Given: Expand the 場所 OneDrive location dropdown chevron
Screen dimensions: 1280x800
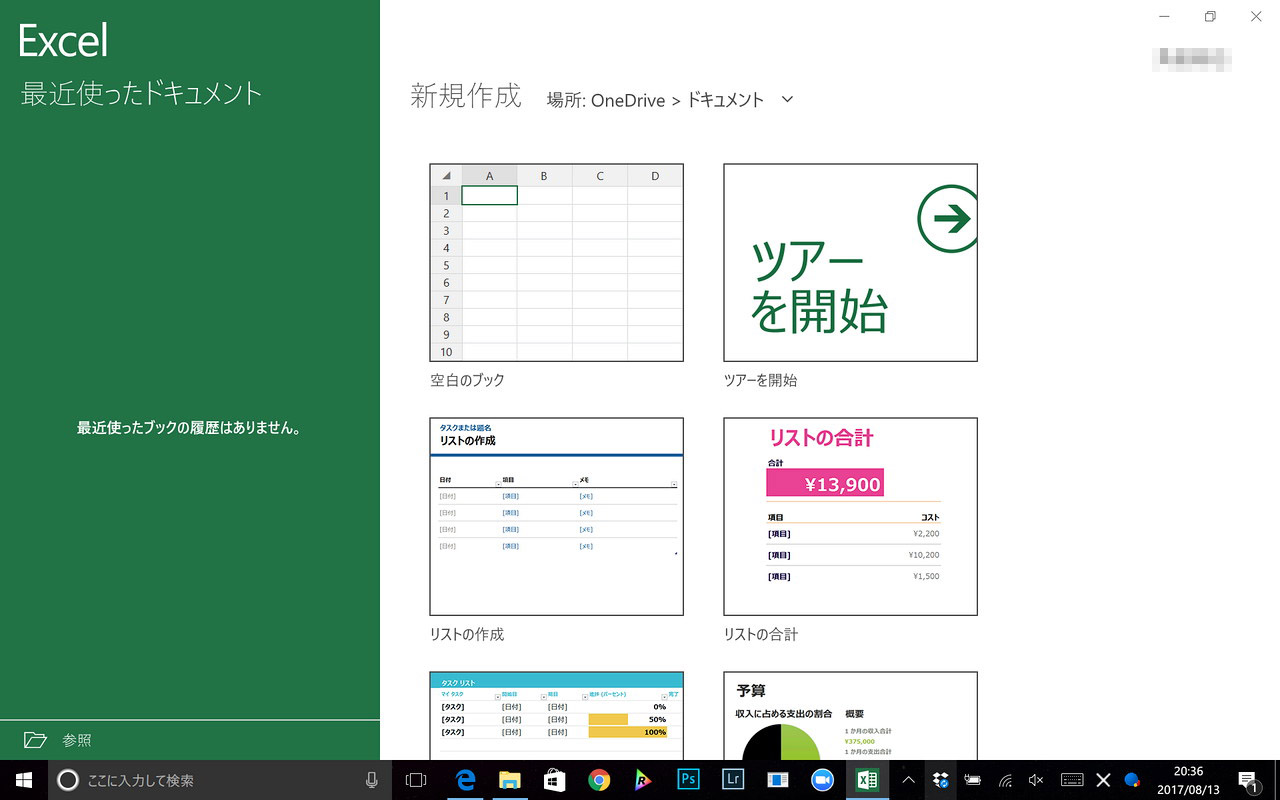Looking at the screenshot, I should click(787, 99).
